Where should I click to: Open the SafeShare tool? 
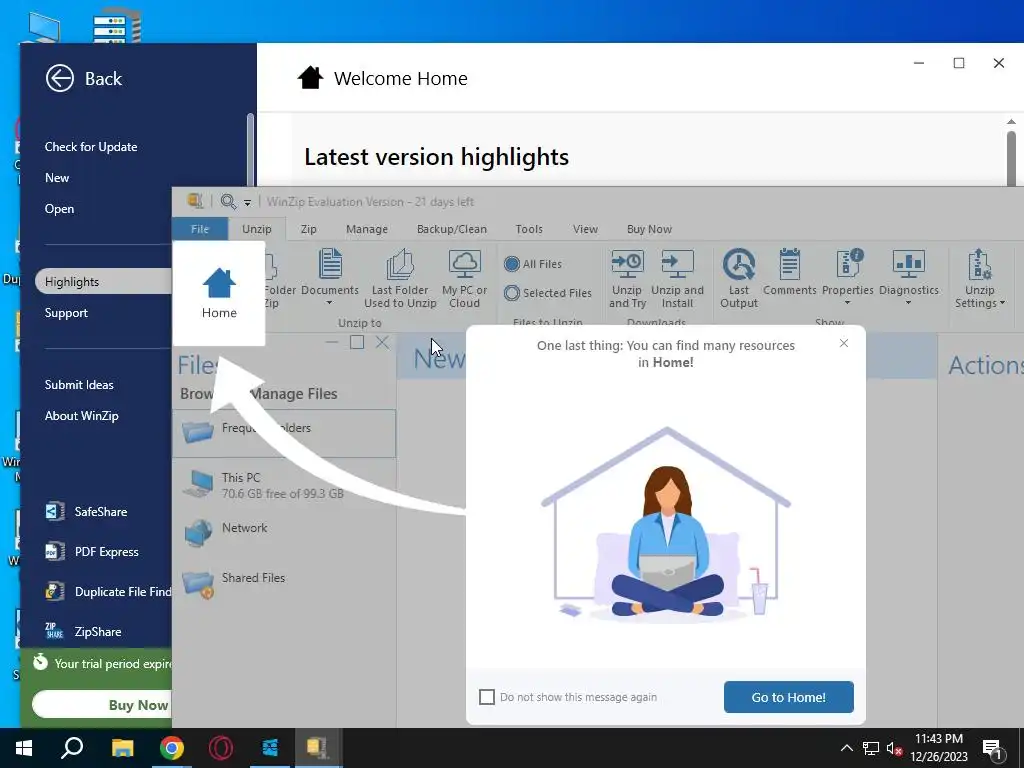click(x=86, y=511)
